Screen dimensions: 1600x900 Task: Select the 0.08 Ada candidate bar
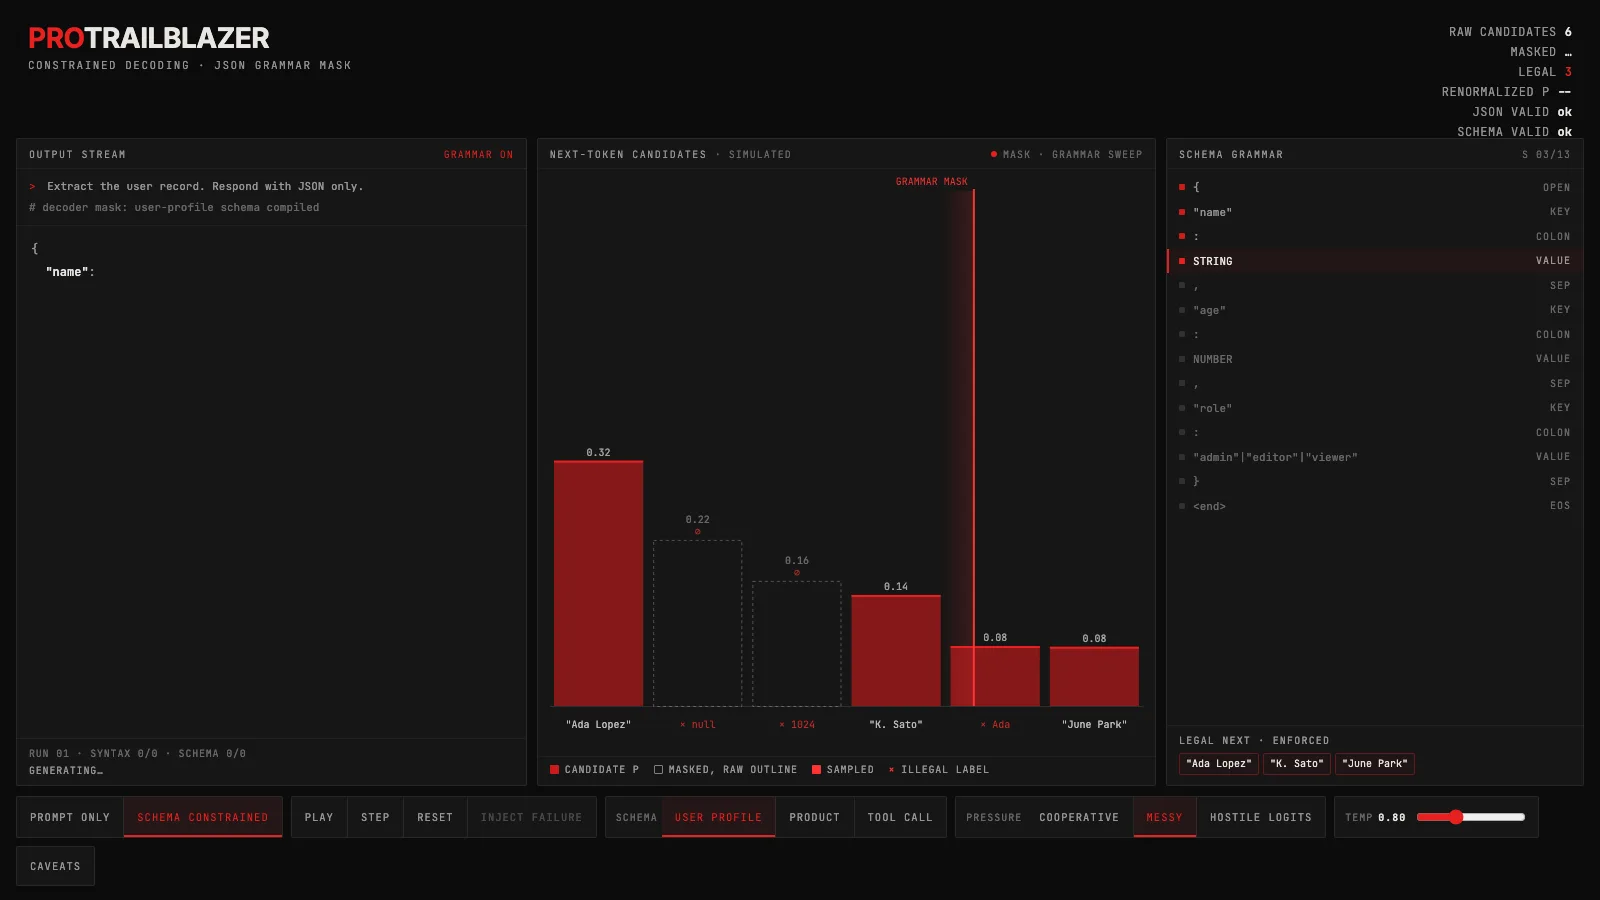(x=995, y=676)
